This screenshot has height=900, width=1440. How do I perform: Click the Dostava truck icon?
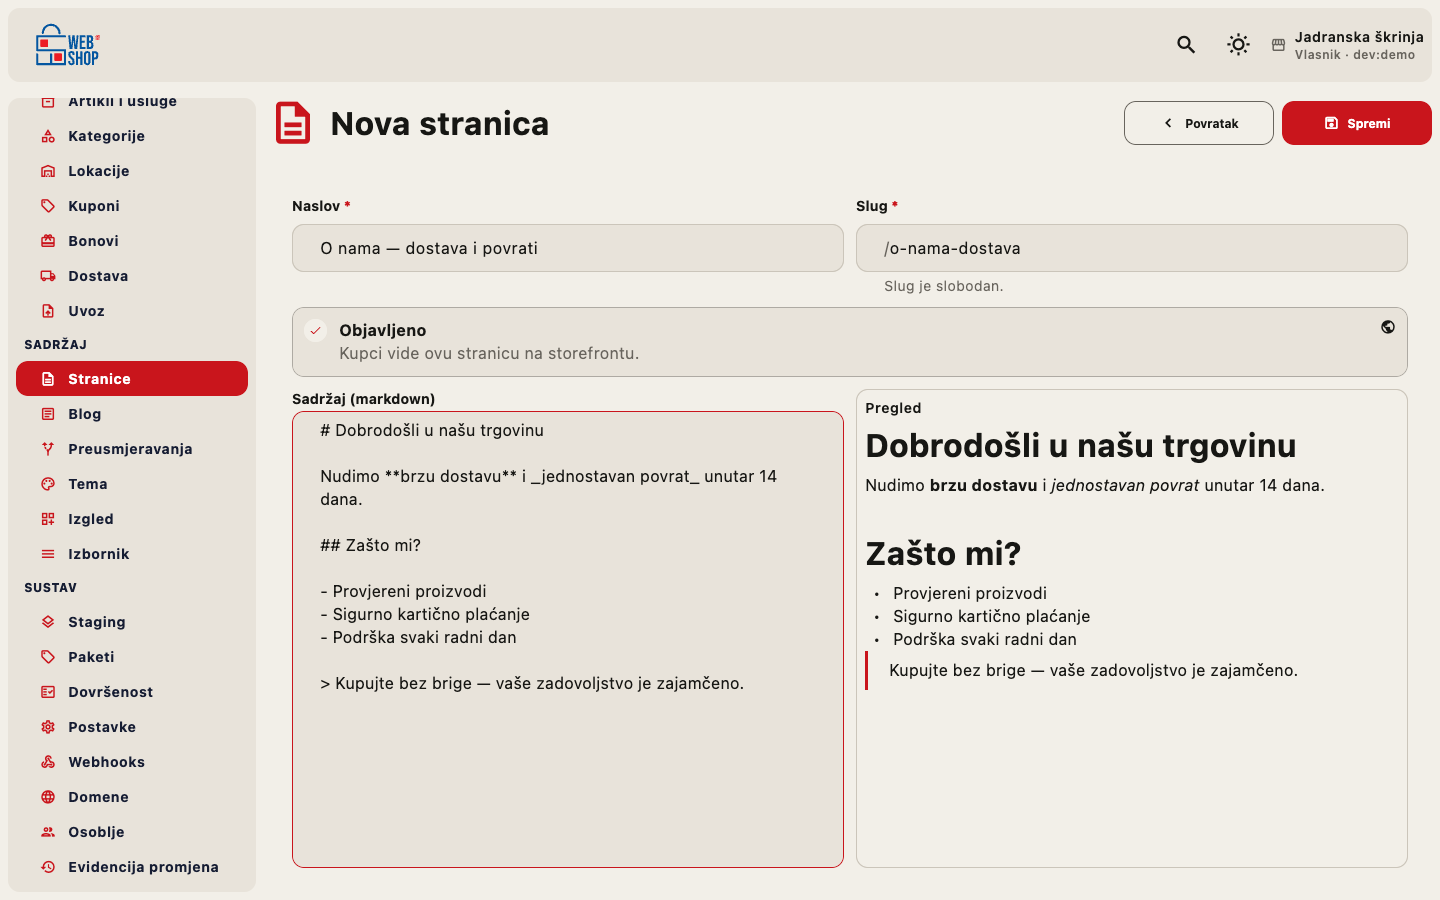[x=48, y=276]
